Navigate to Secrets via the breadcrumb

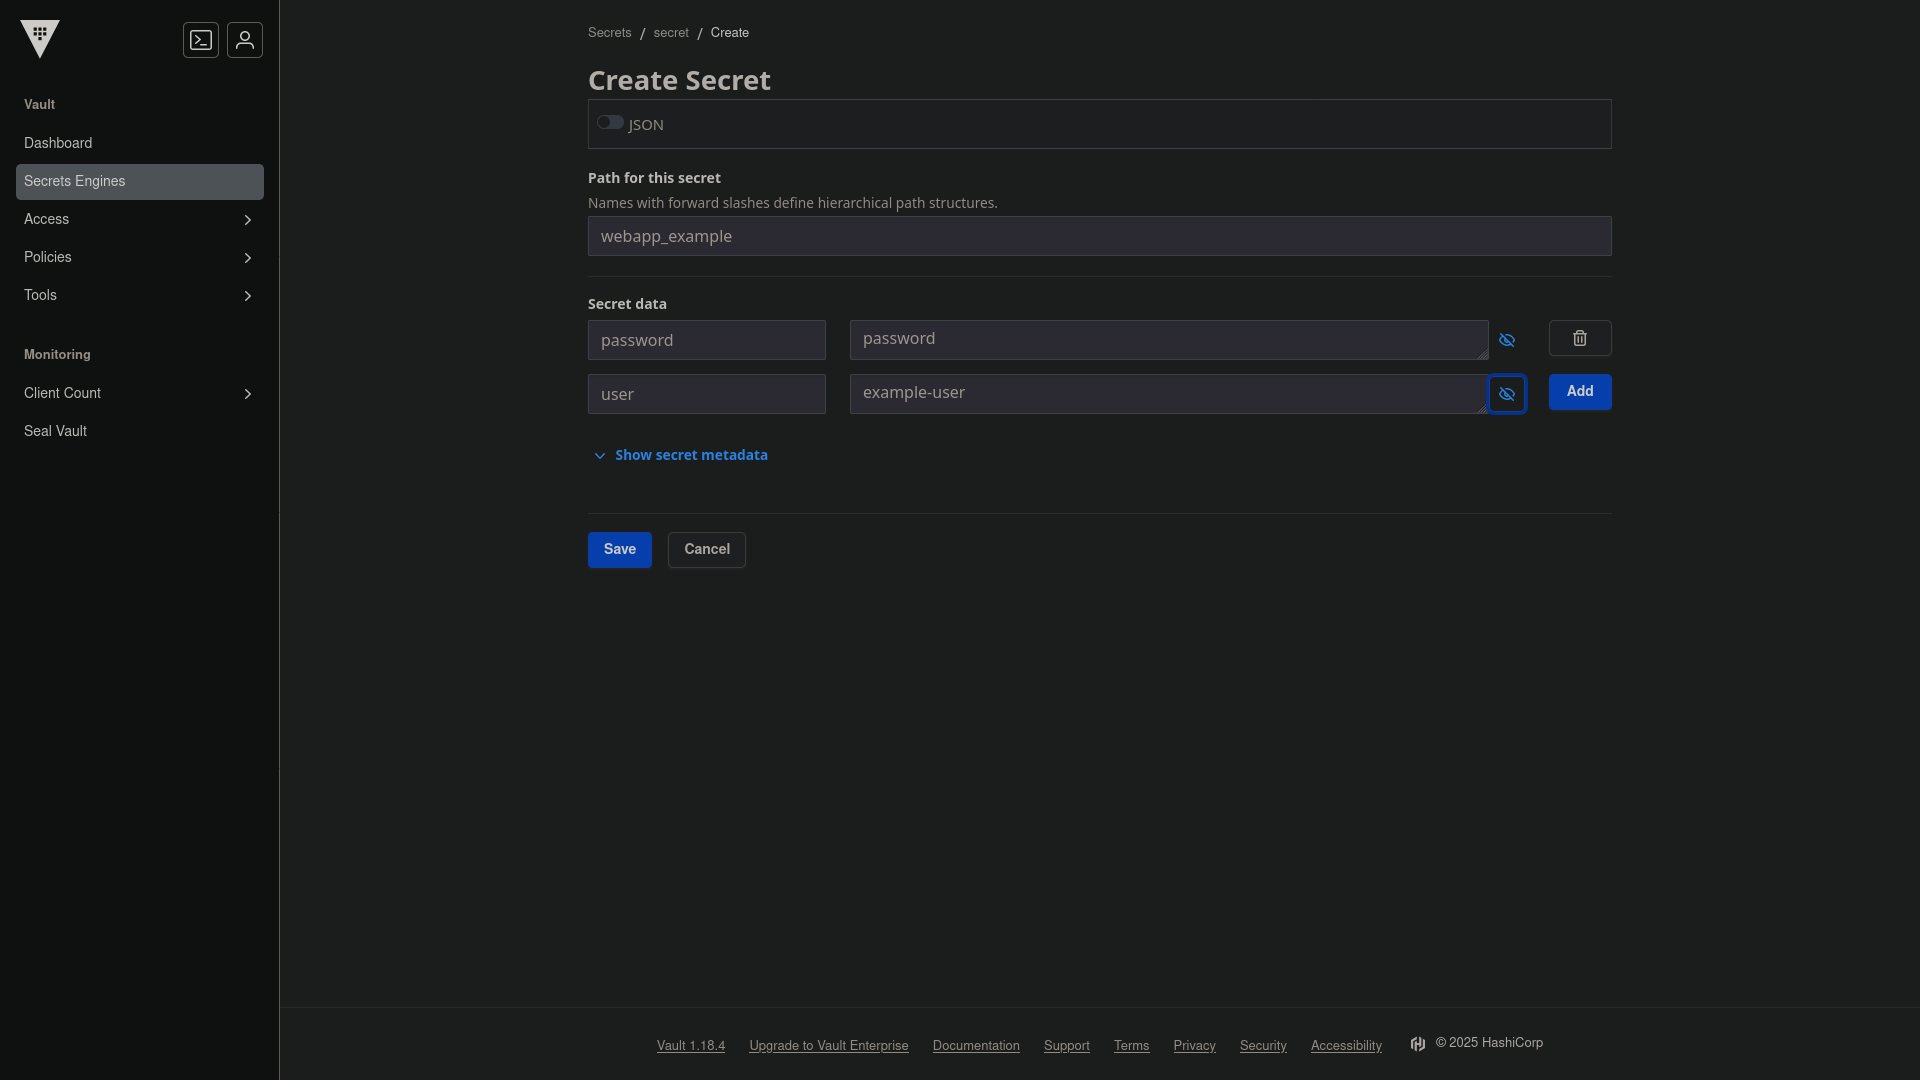[x=609, y=32]
